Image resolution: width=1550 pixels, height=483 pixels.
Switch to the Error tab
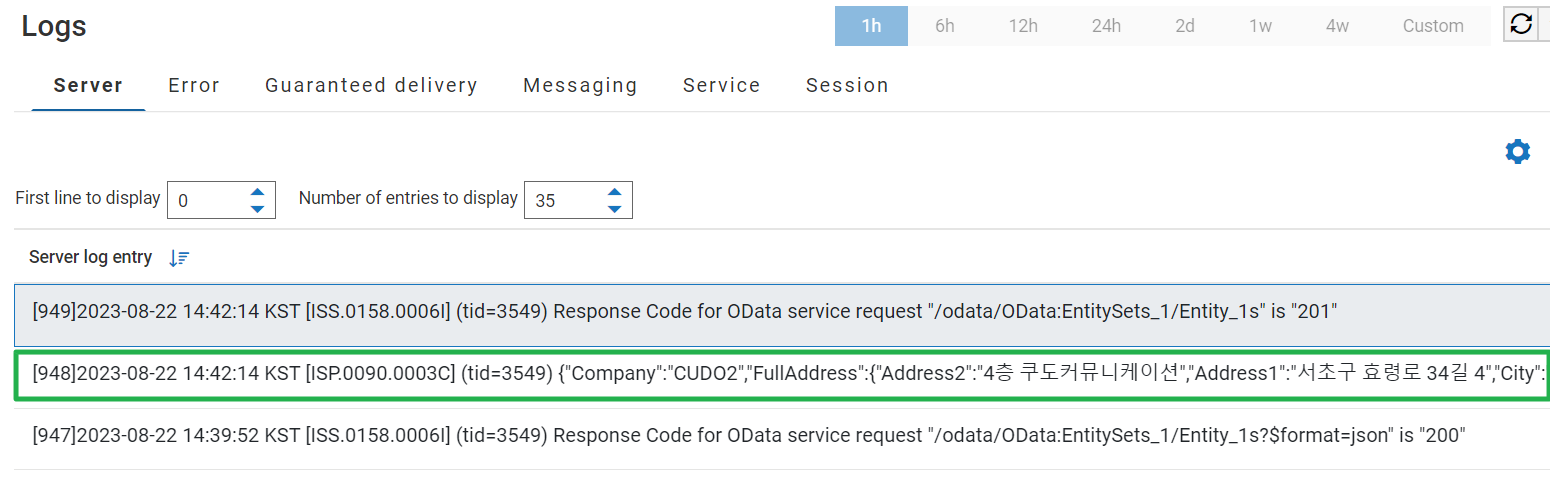click(x=194, y=86)
